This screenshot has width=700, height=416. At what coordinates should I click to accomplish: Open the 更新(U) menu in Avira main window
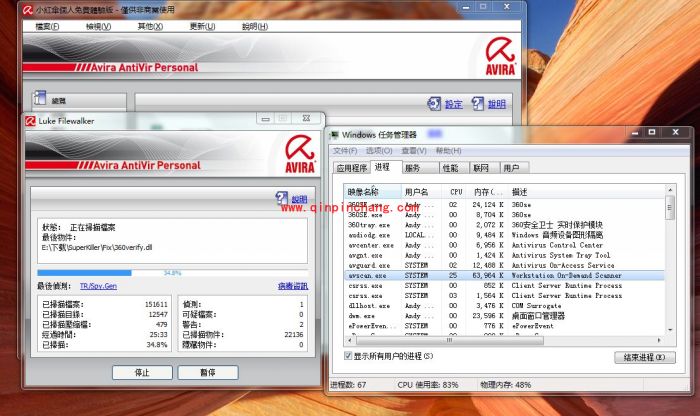[x=202, y=26]
